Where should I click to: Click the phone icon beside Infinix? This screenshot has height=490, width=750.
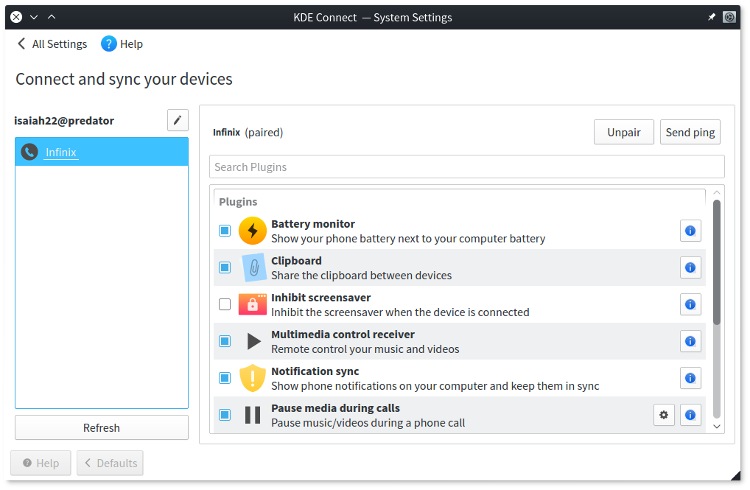29,152
